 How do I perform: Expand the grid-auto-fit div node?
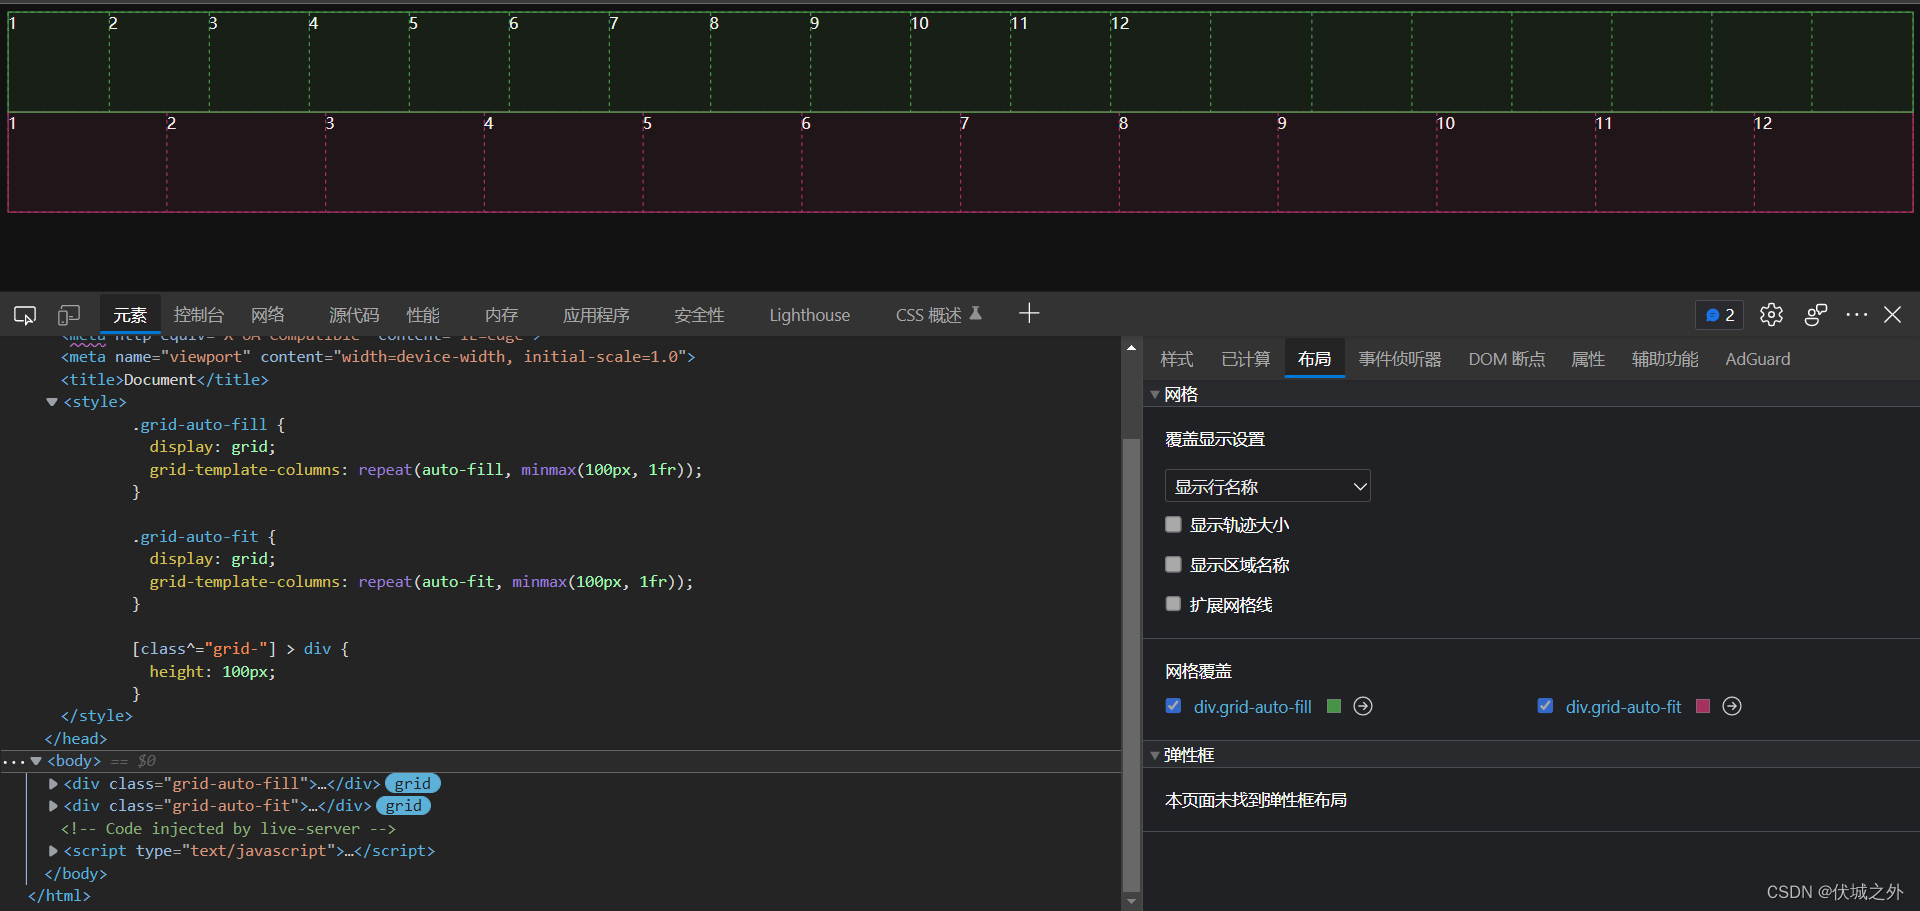click(53, 806)
